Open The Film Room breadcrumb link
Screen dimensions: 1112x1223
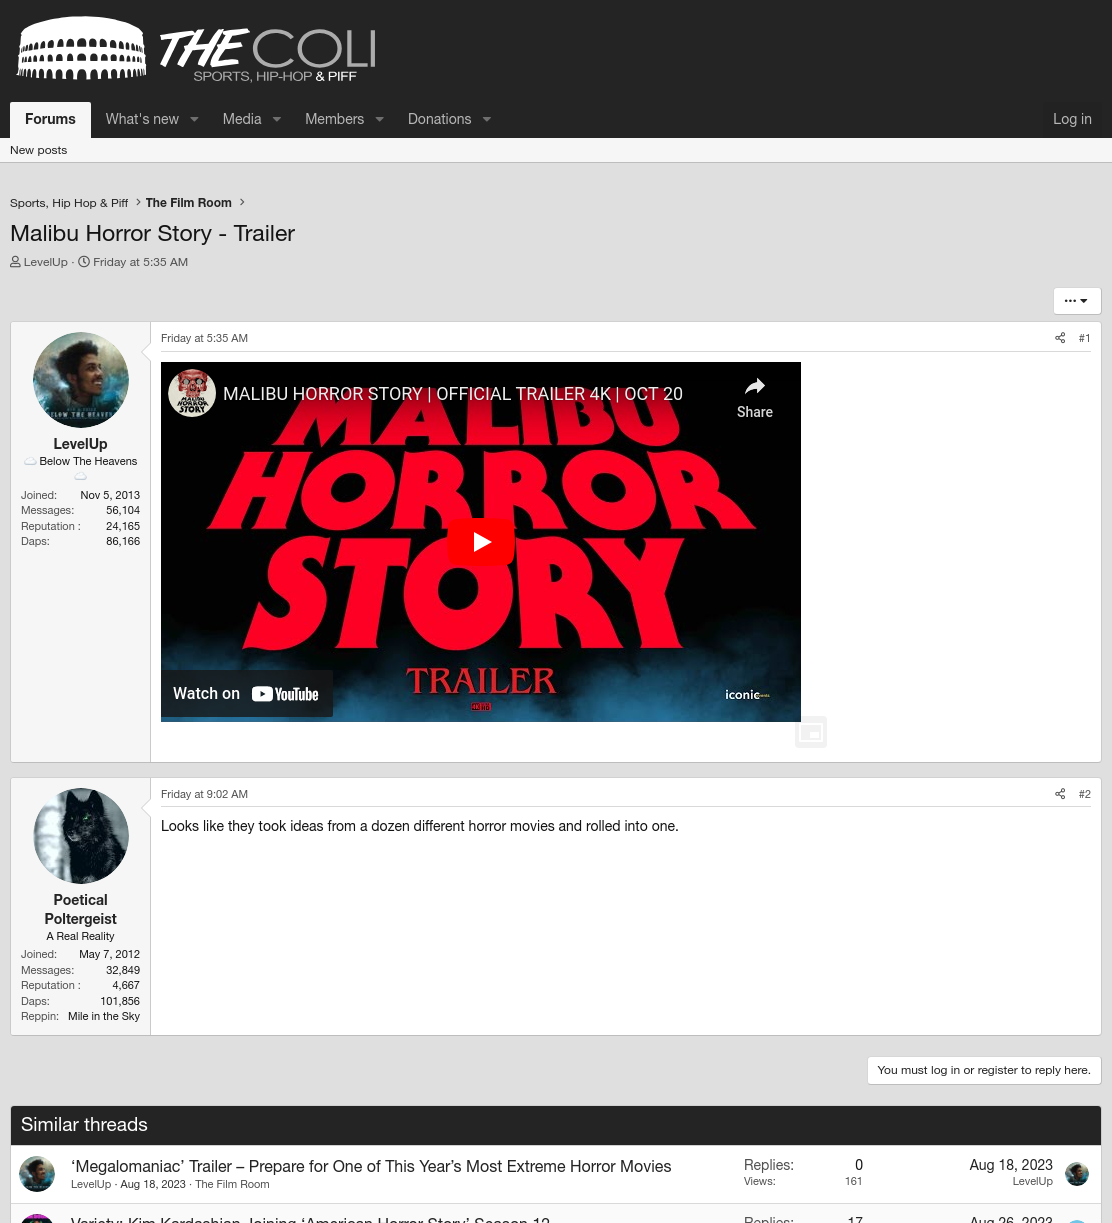point(188,203)
